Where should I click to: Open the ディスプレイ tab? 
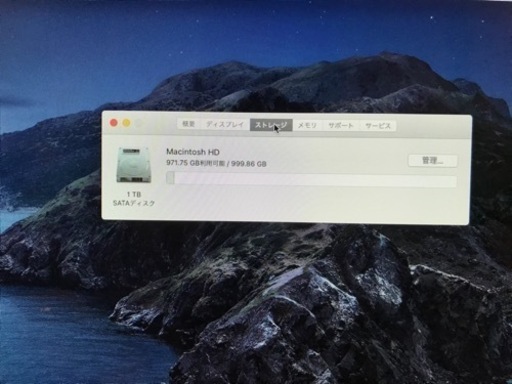pos(225,124)
